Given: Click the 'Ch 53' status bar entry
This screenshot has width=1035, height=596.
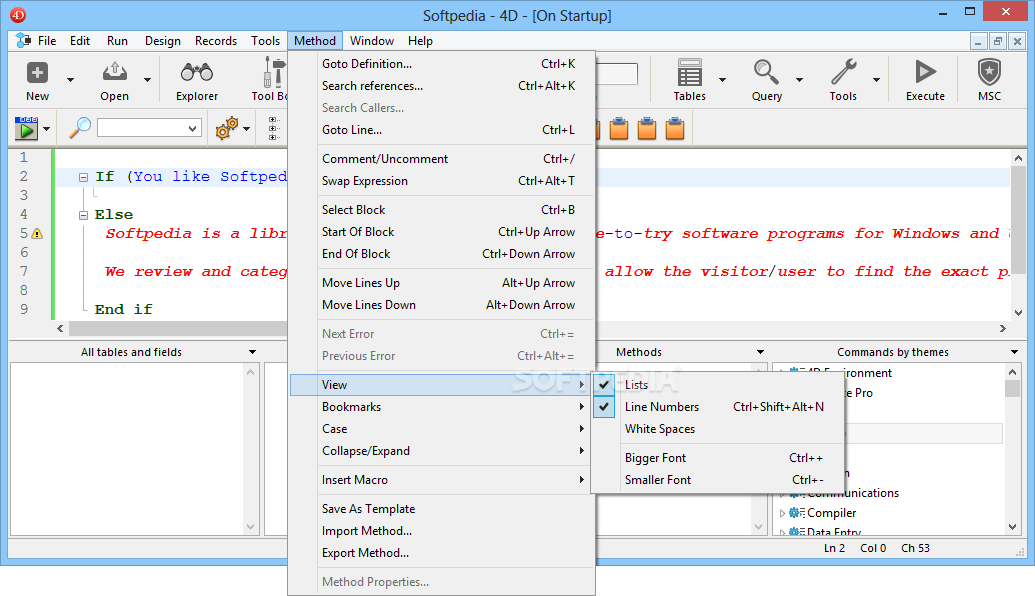Looking at the screenshot, I should [x=915, y=548].
